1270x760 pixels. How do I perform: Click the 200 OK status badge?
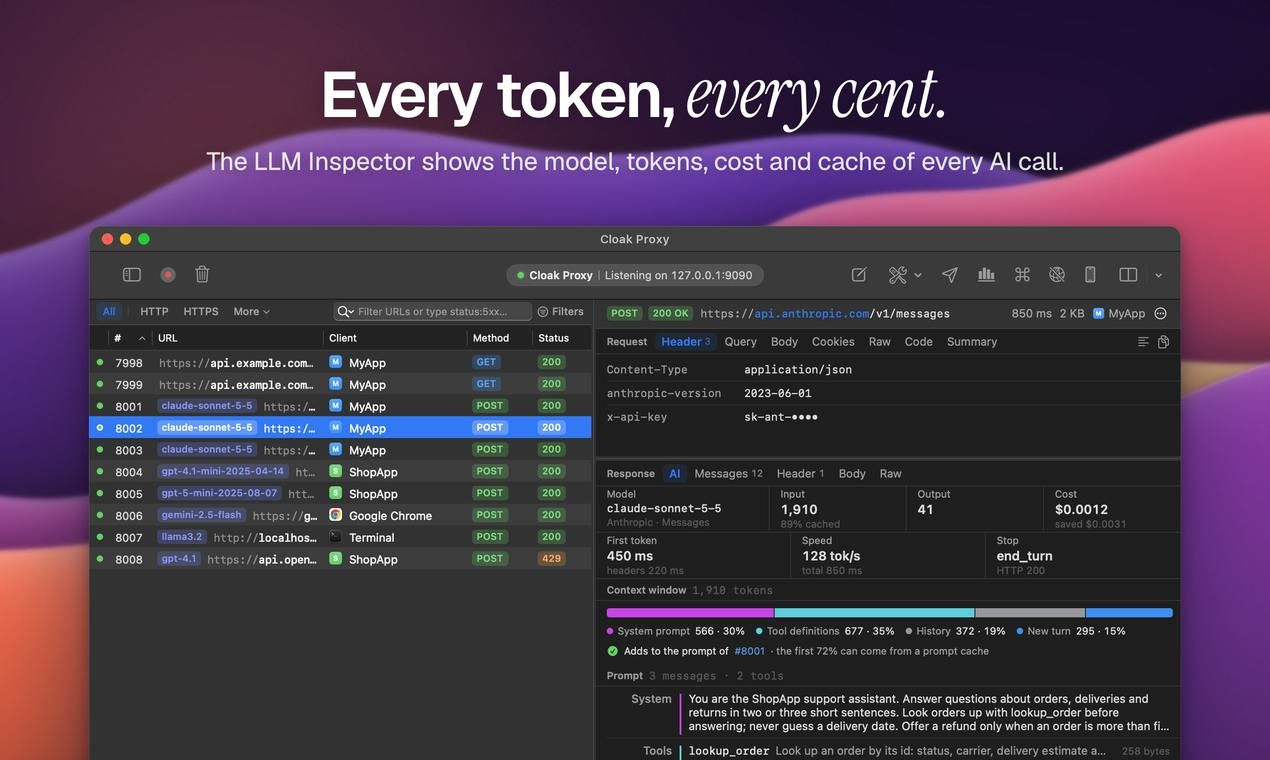point(671,313)
